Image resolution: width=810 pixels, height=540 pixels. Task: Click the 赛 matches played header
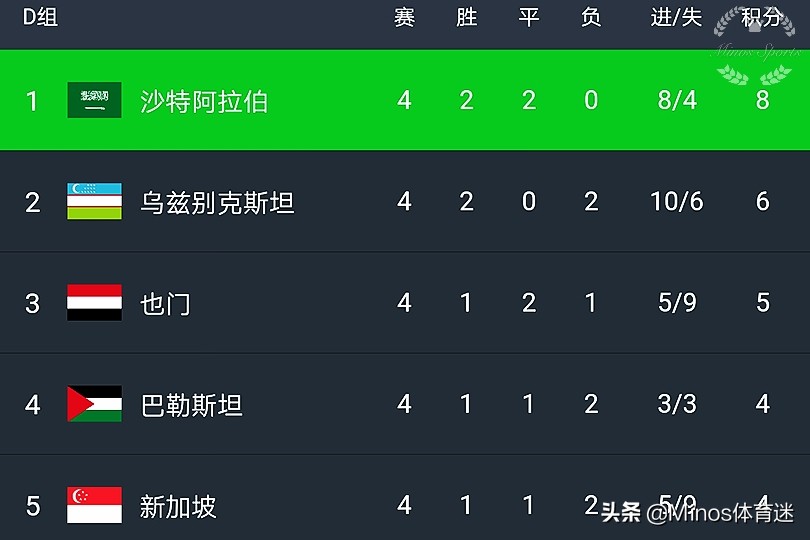(x=404, y=17)
